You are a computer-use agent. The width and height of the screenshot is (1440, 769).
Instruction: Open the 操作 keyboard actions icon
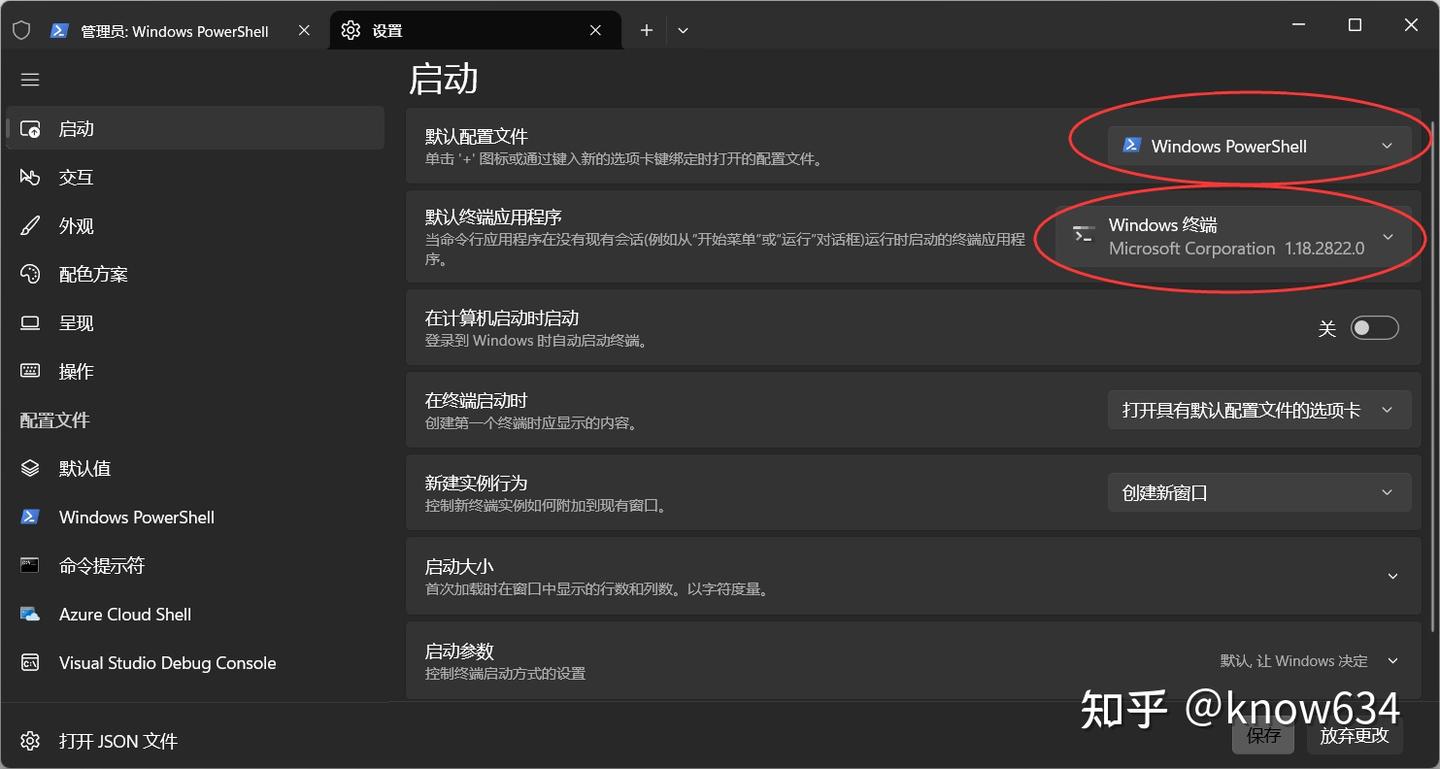click(30, 371)
